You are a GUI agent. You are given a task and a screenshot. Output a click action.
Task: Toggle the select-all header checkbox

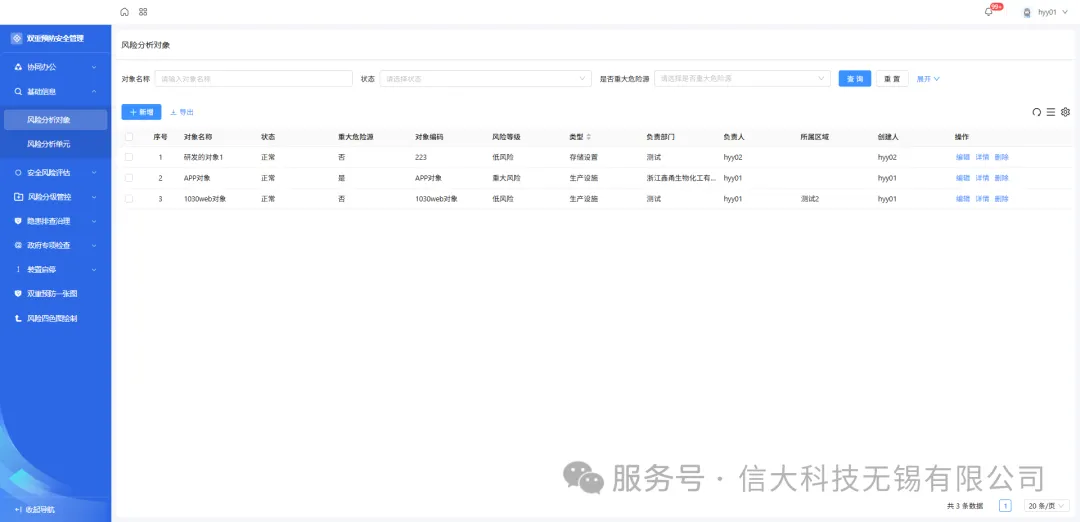click(x=129, y=136)
